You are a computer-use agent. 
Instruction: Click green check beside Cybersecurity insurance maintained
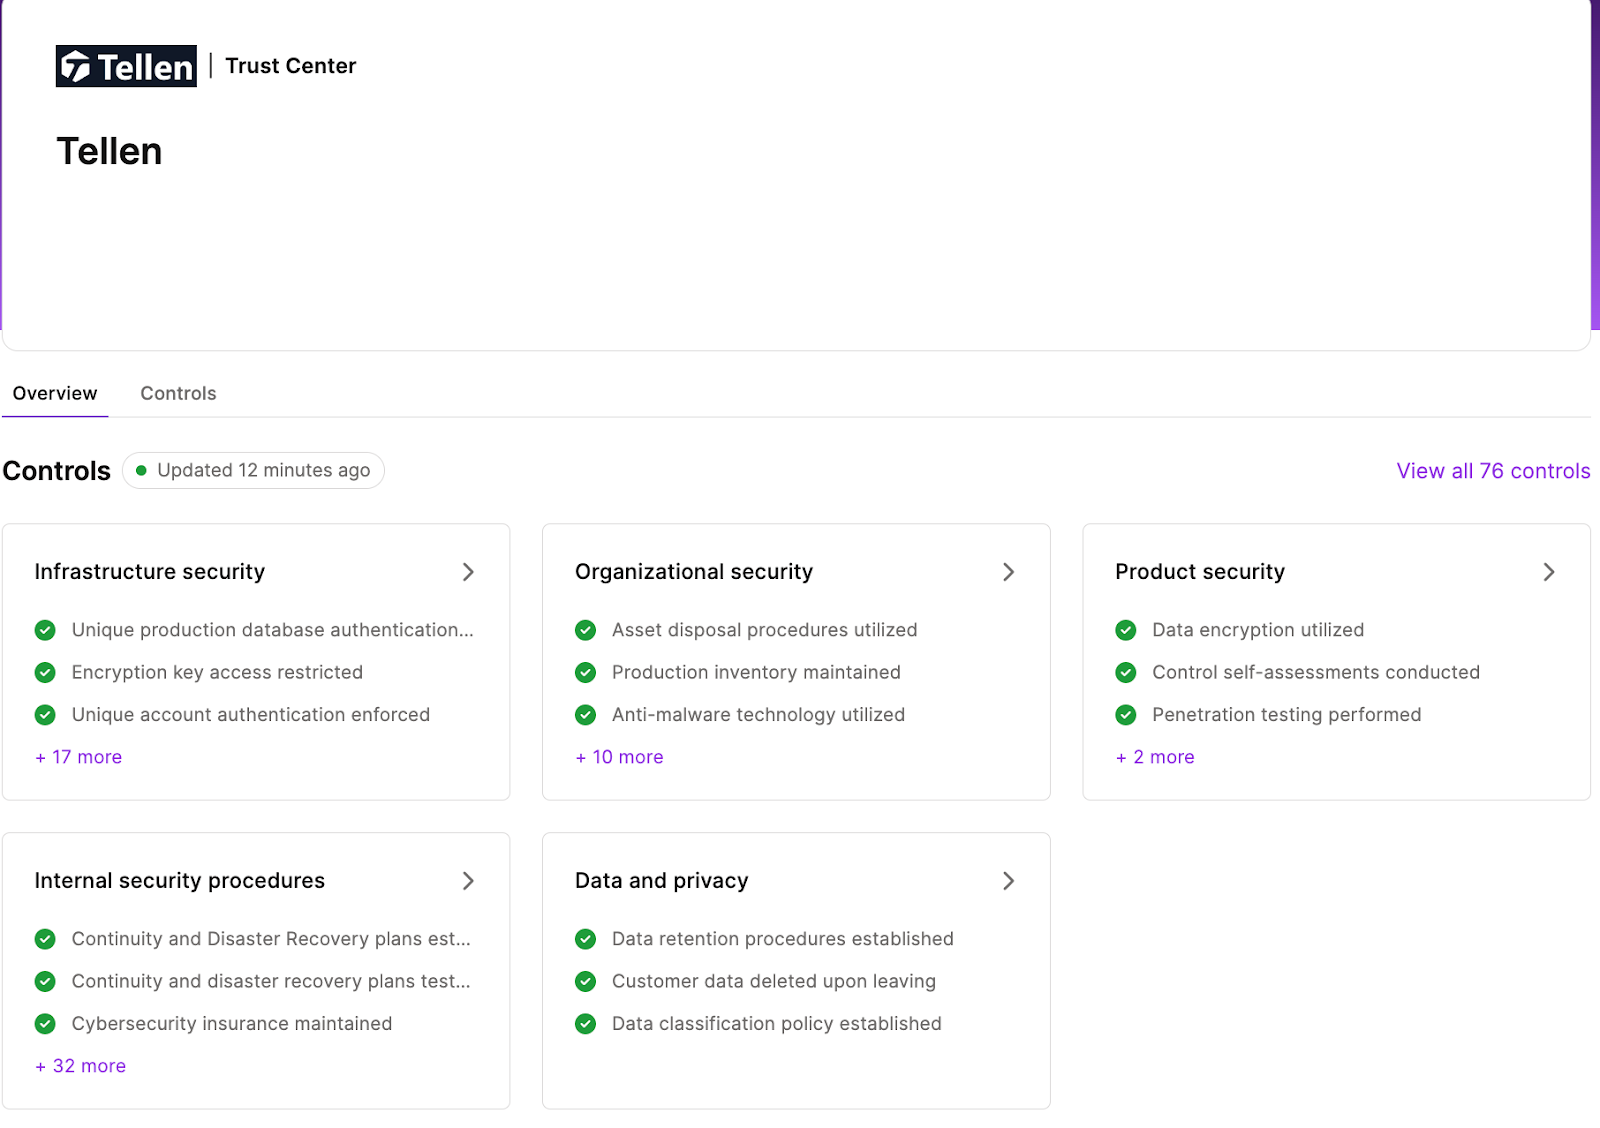pos(45,1024)
